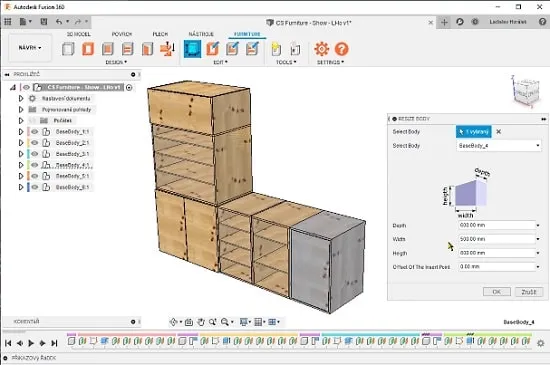Clear the body selection with the X

coord(498,132)
